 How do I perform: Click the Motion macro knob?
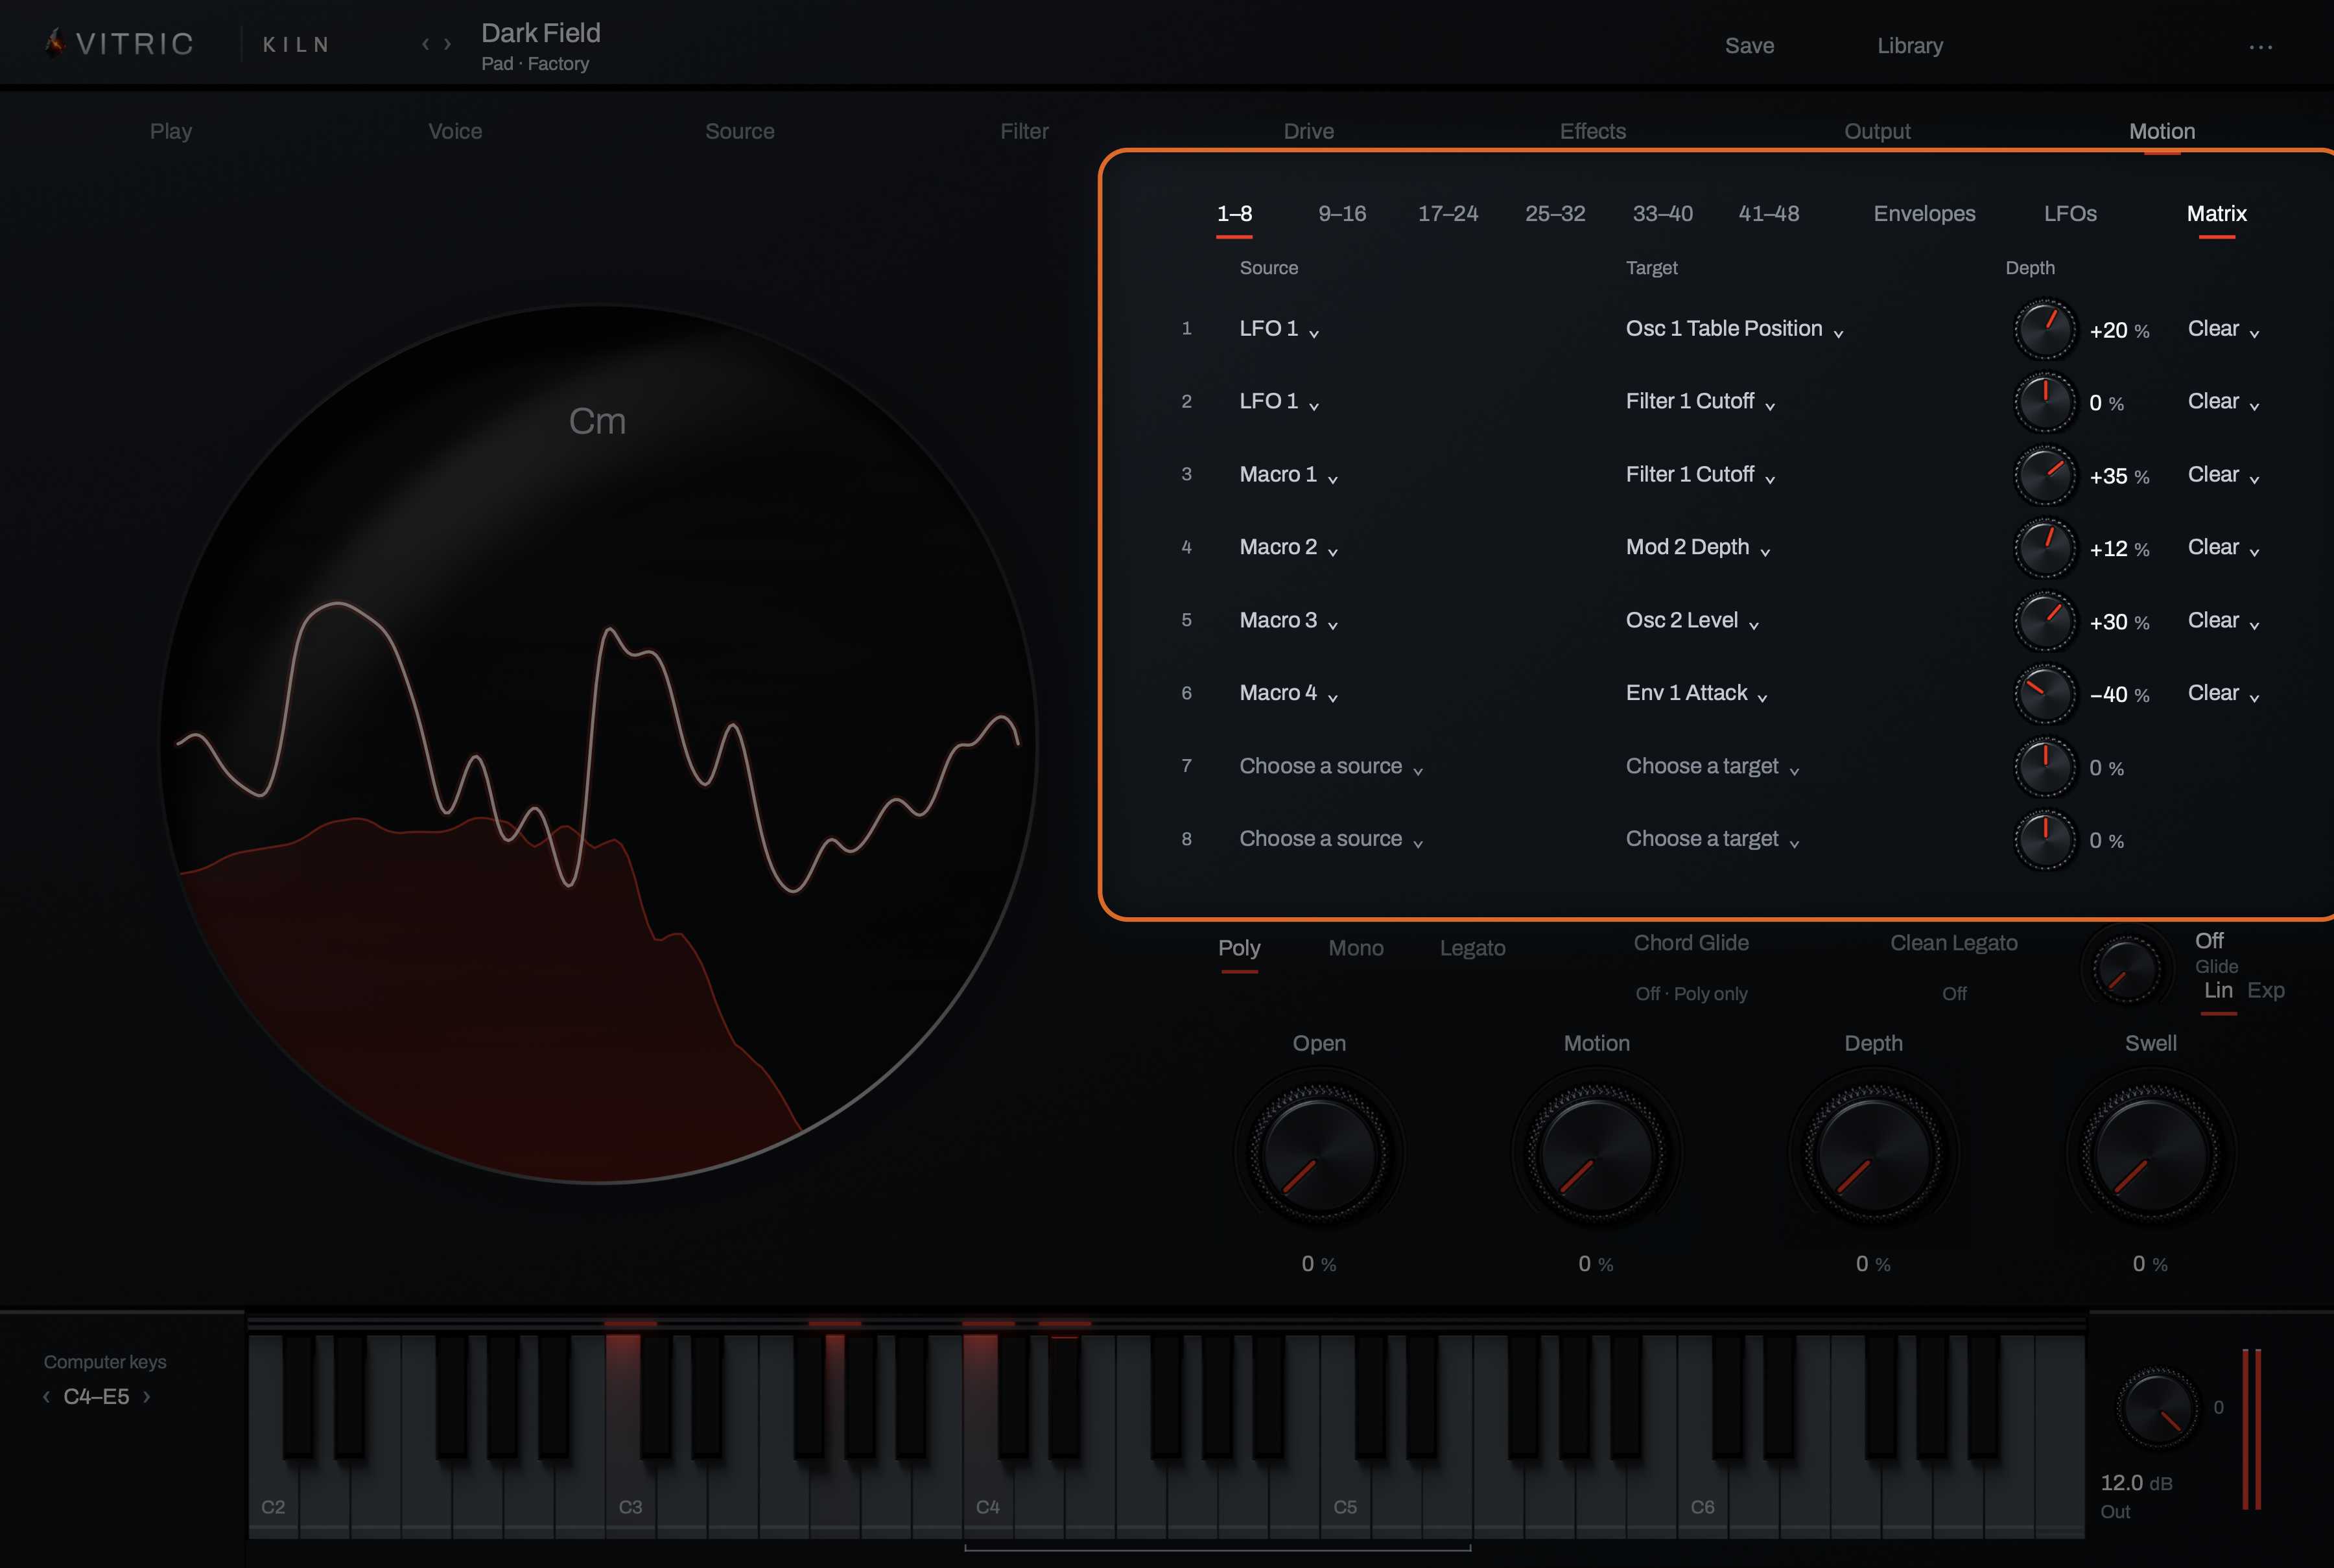point(1596,1153)
